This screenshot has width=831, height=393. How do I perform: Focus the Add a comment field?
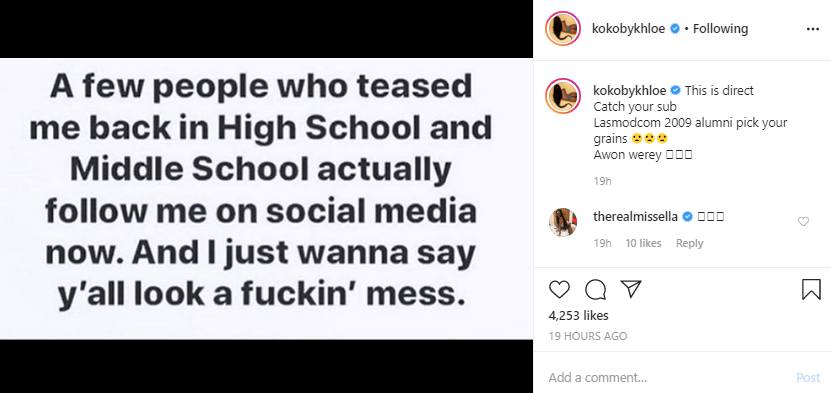[668, 378]
